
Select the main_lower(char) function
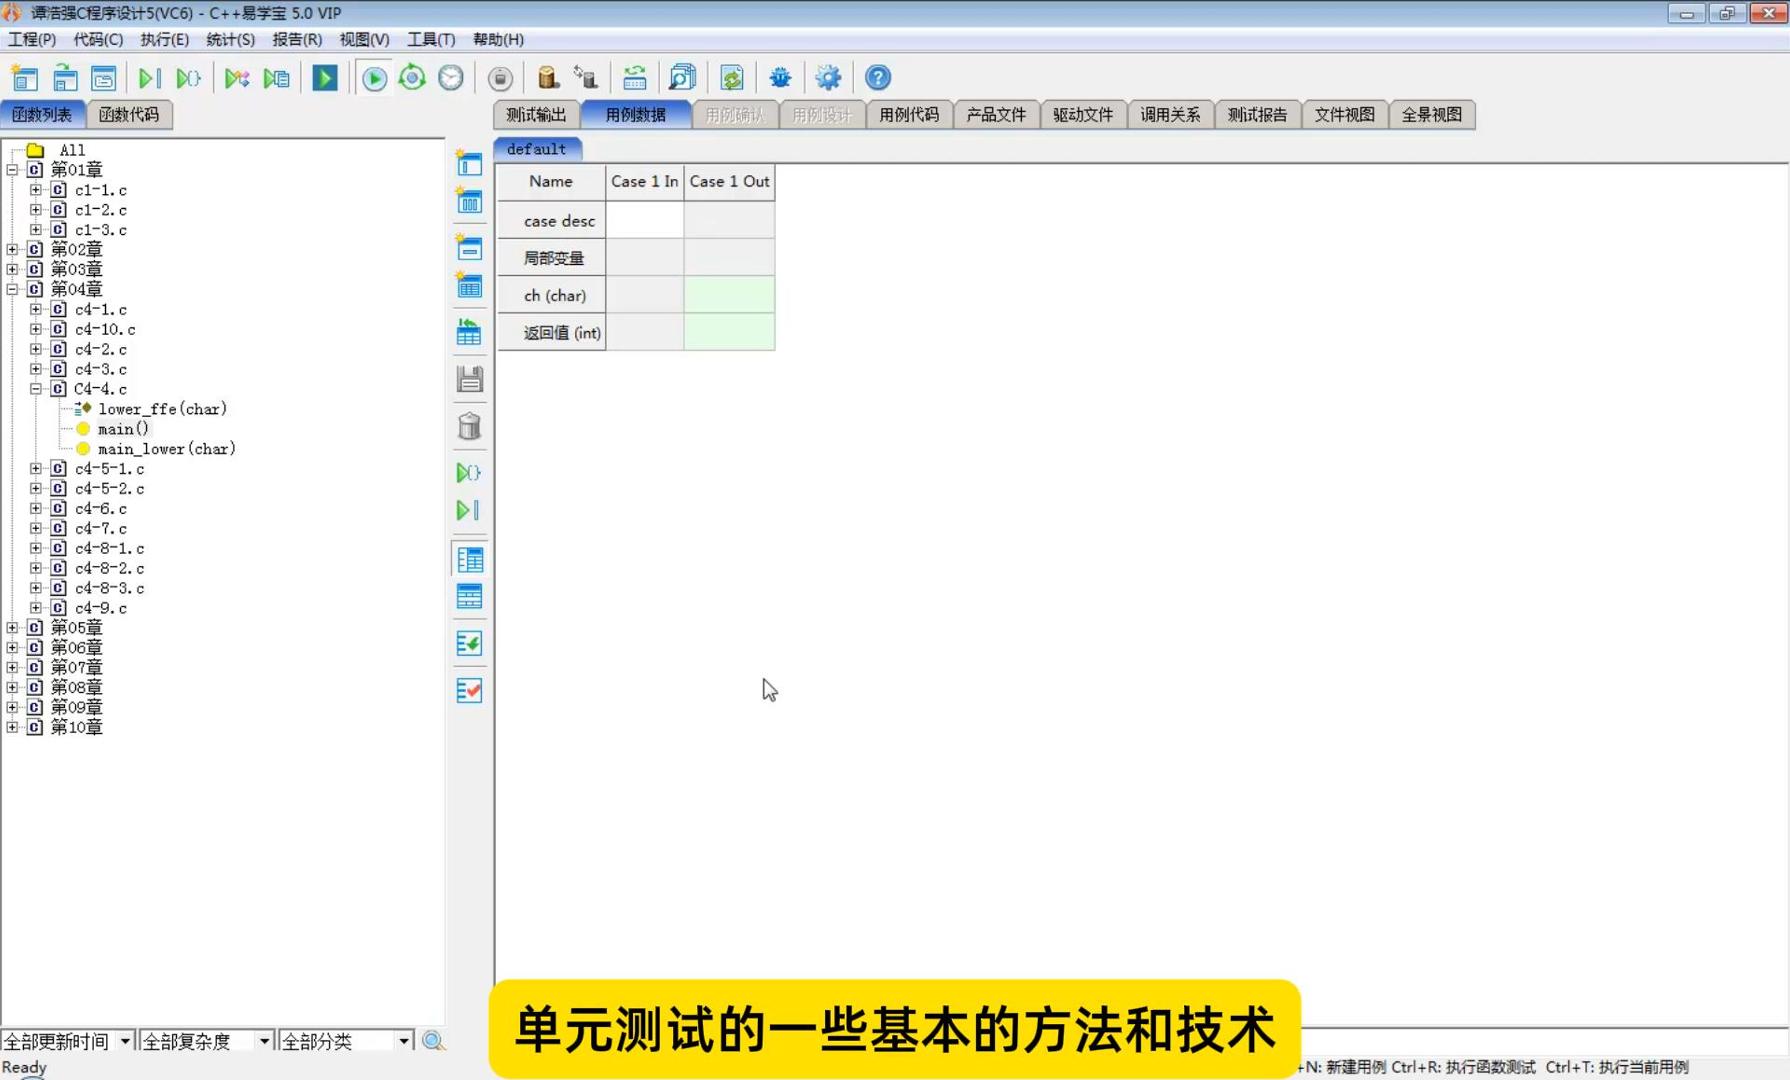pos(166,449)
